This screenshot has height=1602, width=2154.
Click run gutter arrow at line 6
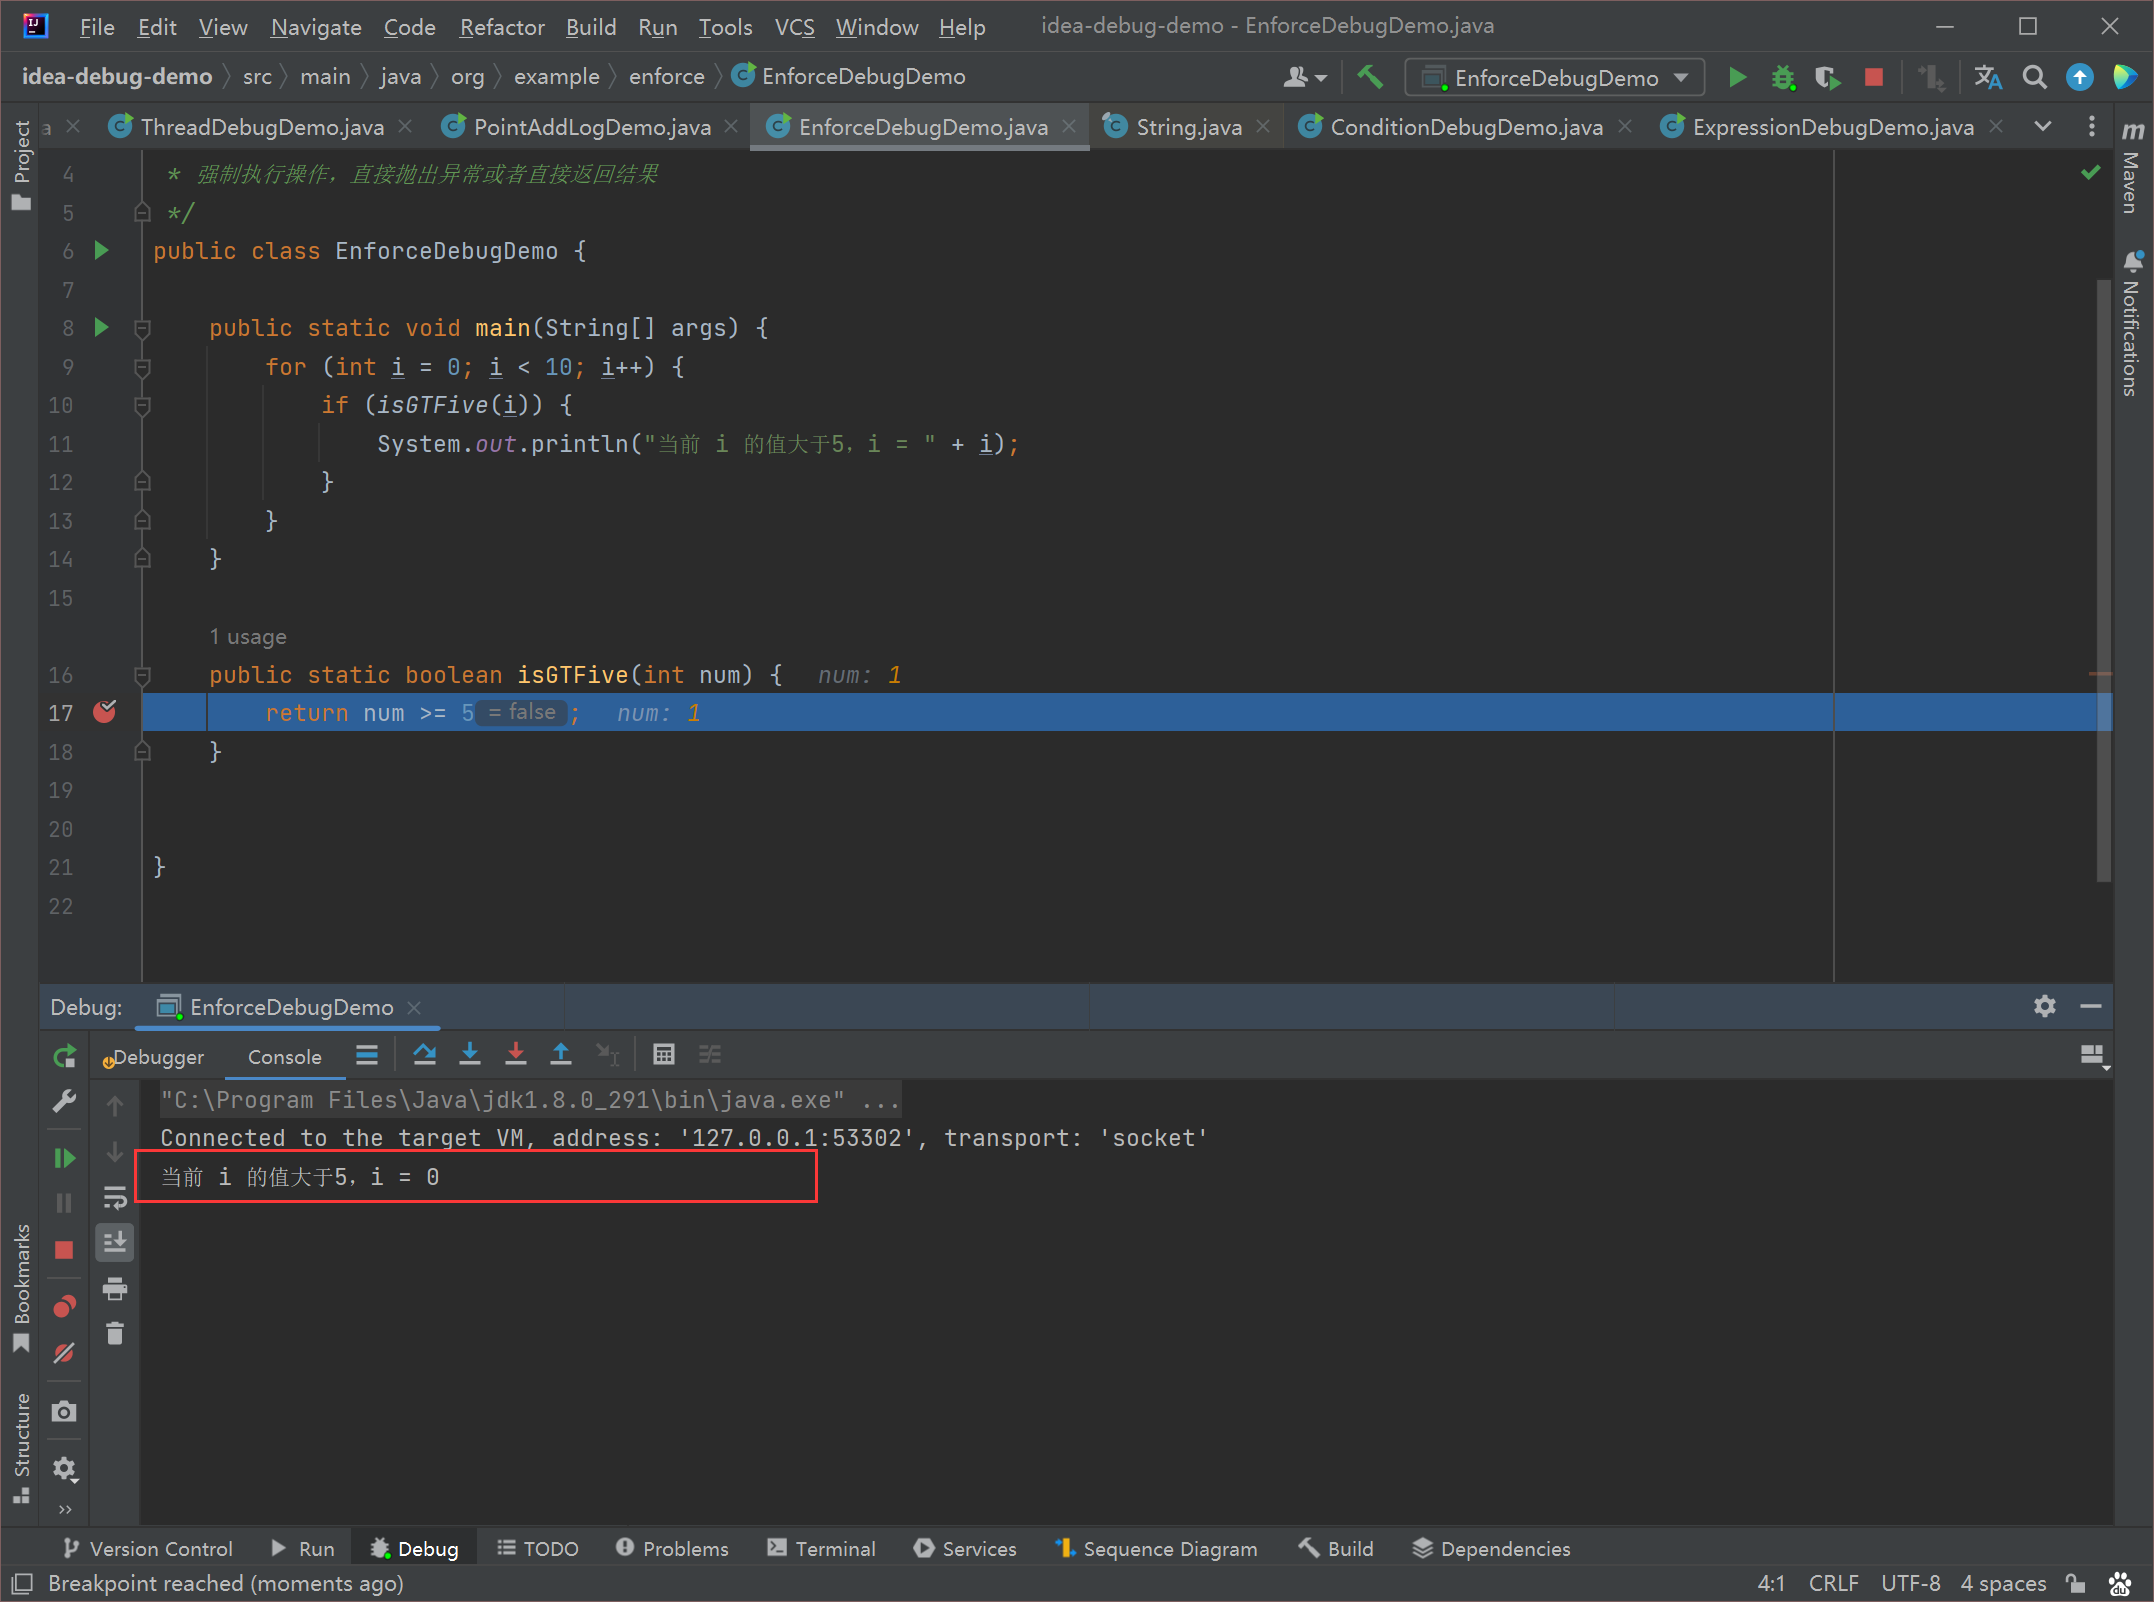[x=101, y=250]
